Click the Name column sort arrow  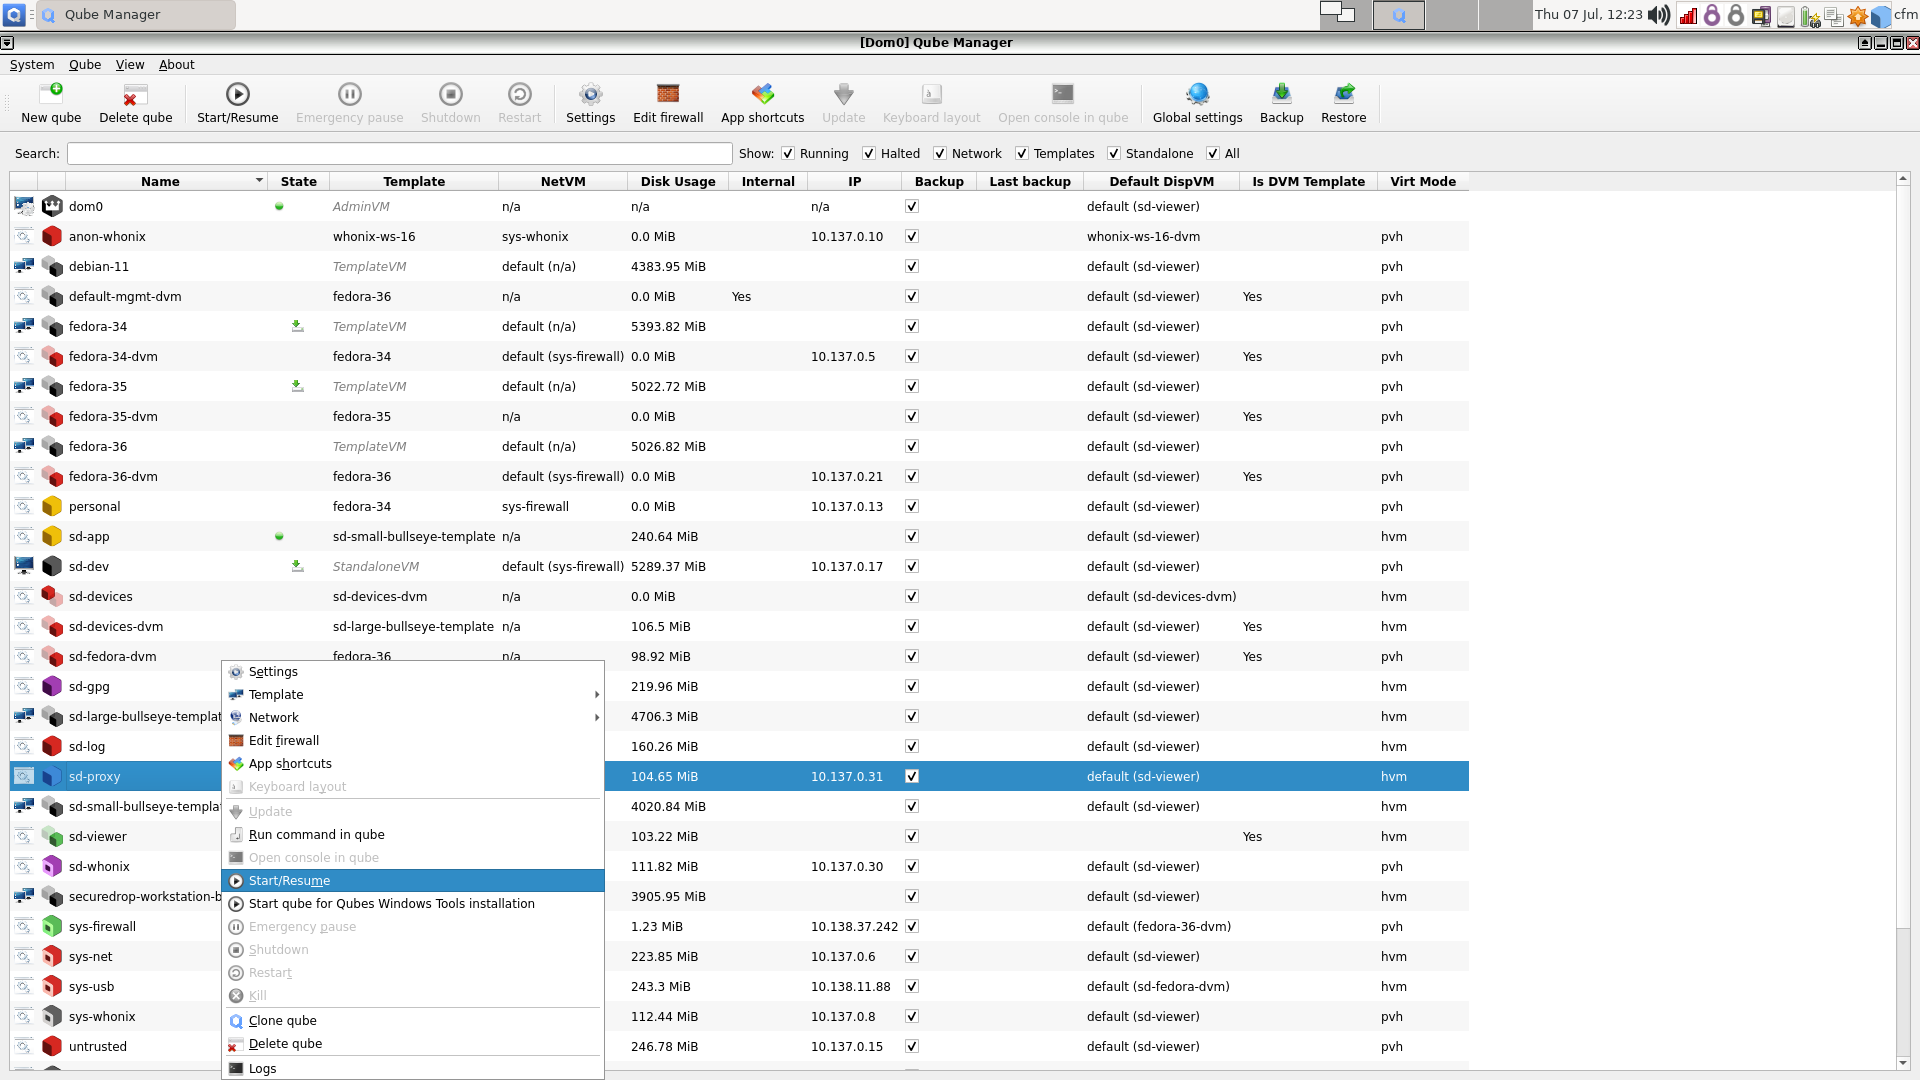coord(259,181)
